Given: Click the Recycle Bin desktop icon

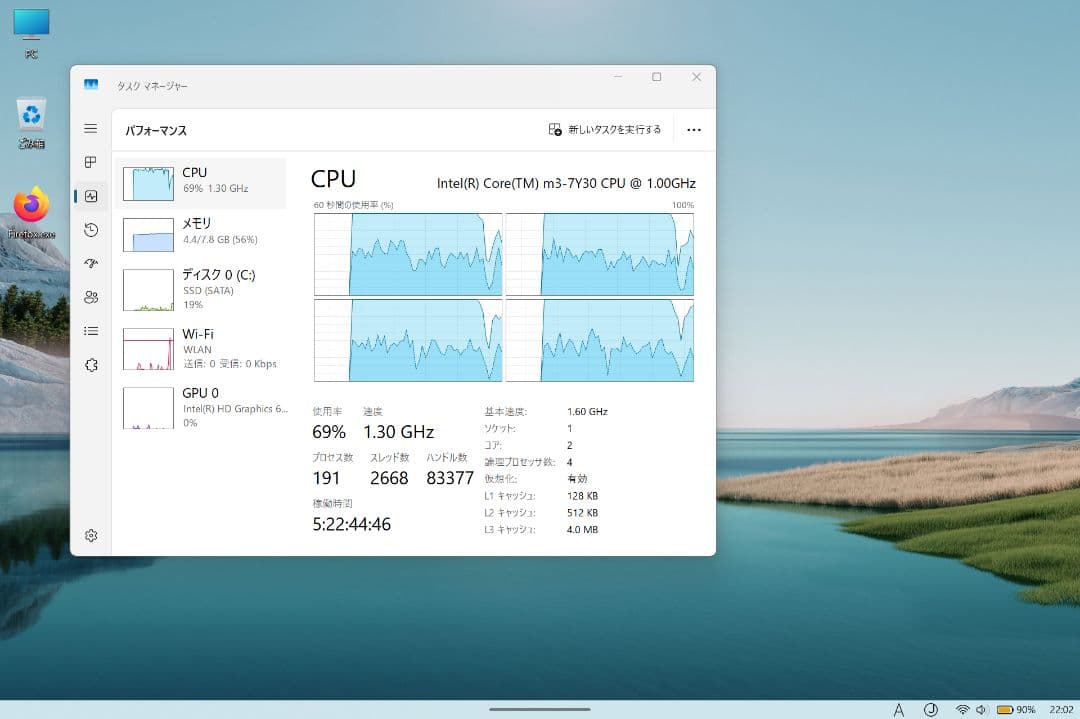Looking at the screenshot, I should (x=32, y=122).
